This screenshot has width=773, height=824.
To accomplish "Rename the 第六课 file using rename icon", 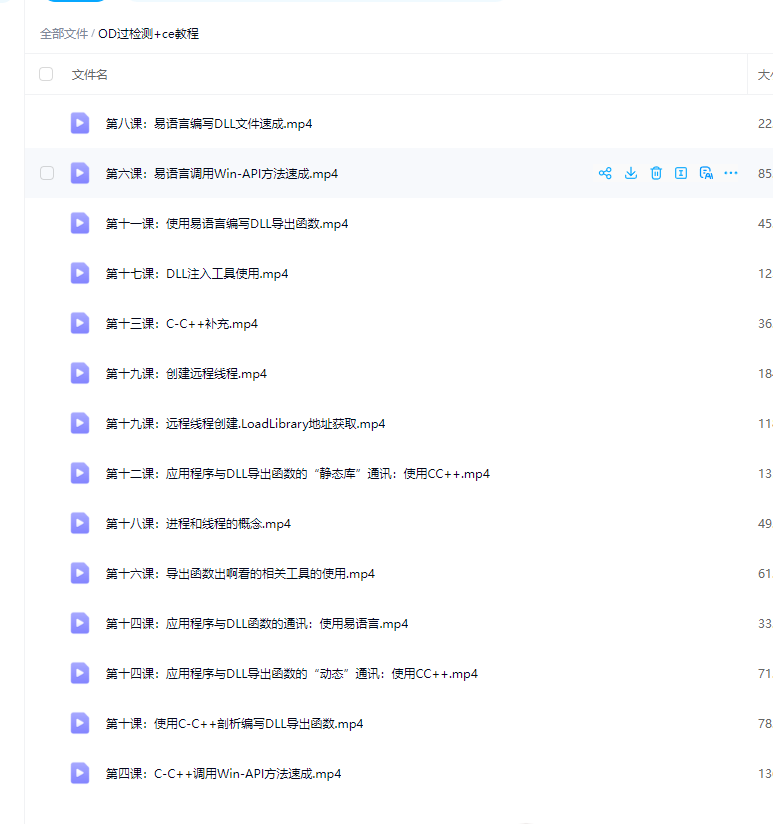I will 681,173.
